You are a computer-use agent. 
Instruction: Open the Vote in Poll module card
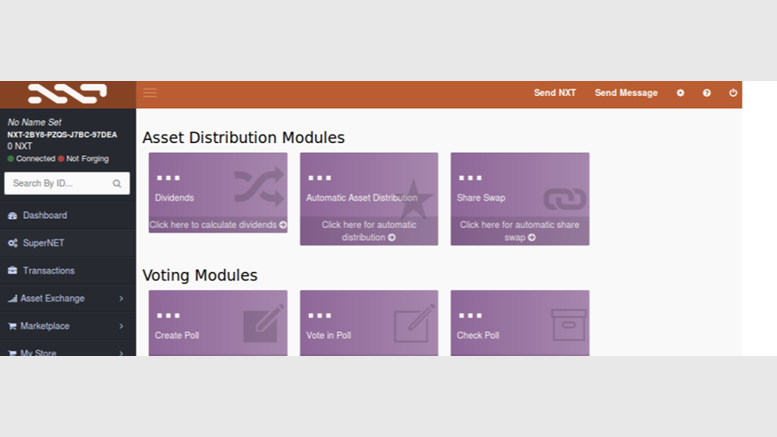click(x=369, y=323)
